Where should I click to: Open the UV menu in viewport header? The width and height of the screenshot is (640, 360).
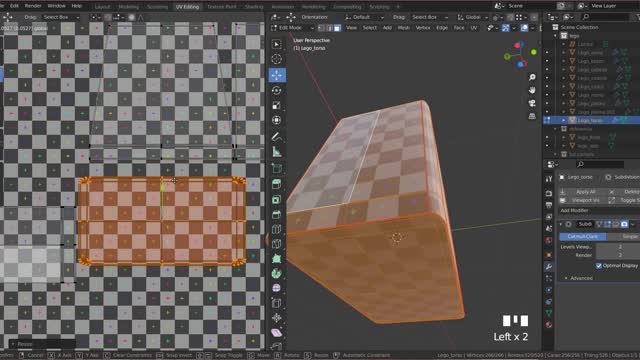point(473,28)
